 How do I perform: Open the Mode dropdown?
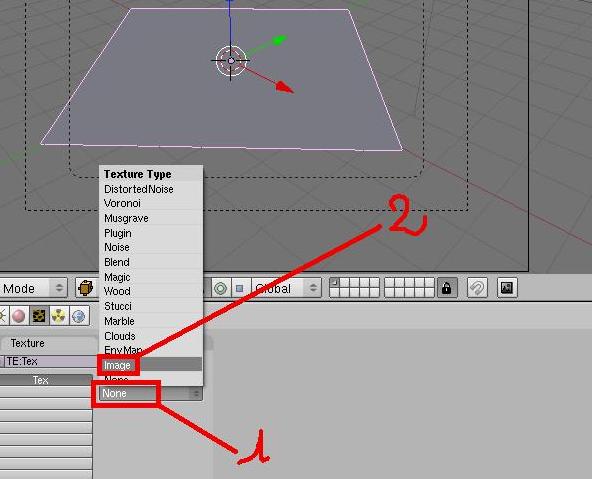[x=33, y=288]
